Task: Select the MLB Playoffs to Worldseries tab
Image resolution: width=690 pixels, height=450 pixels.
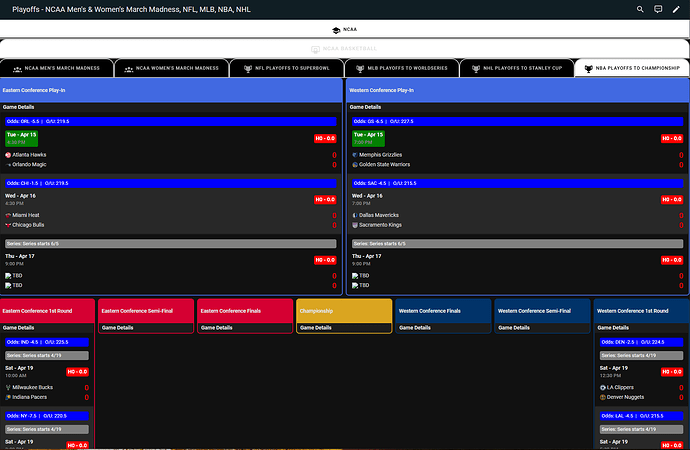Action: click(401, 68)
